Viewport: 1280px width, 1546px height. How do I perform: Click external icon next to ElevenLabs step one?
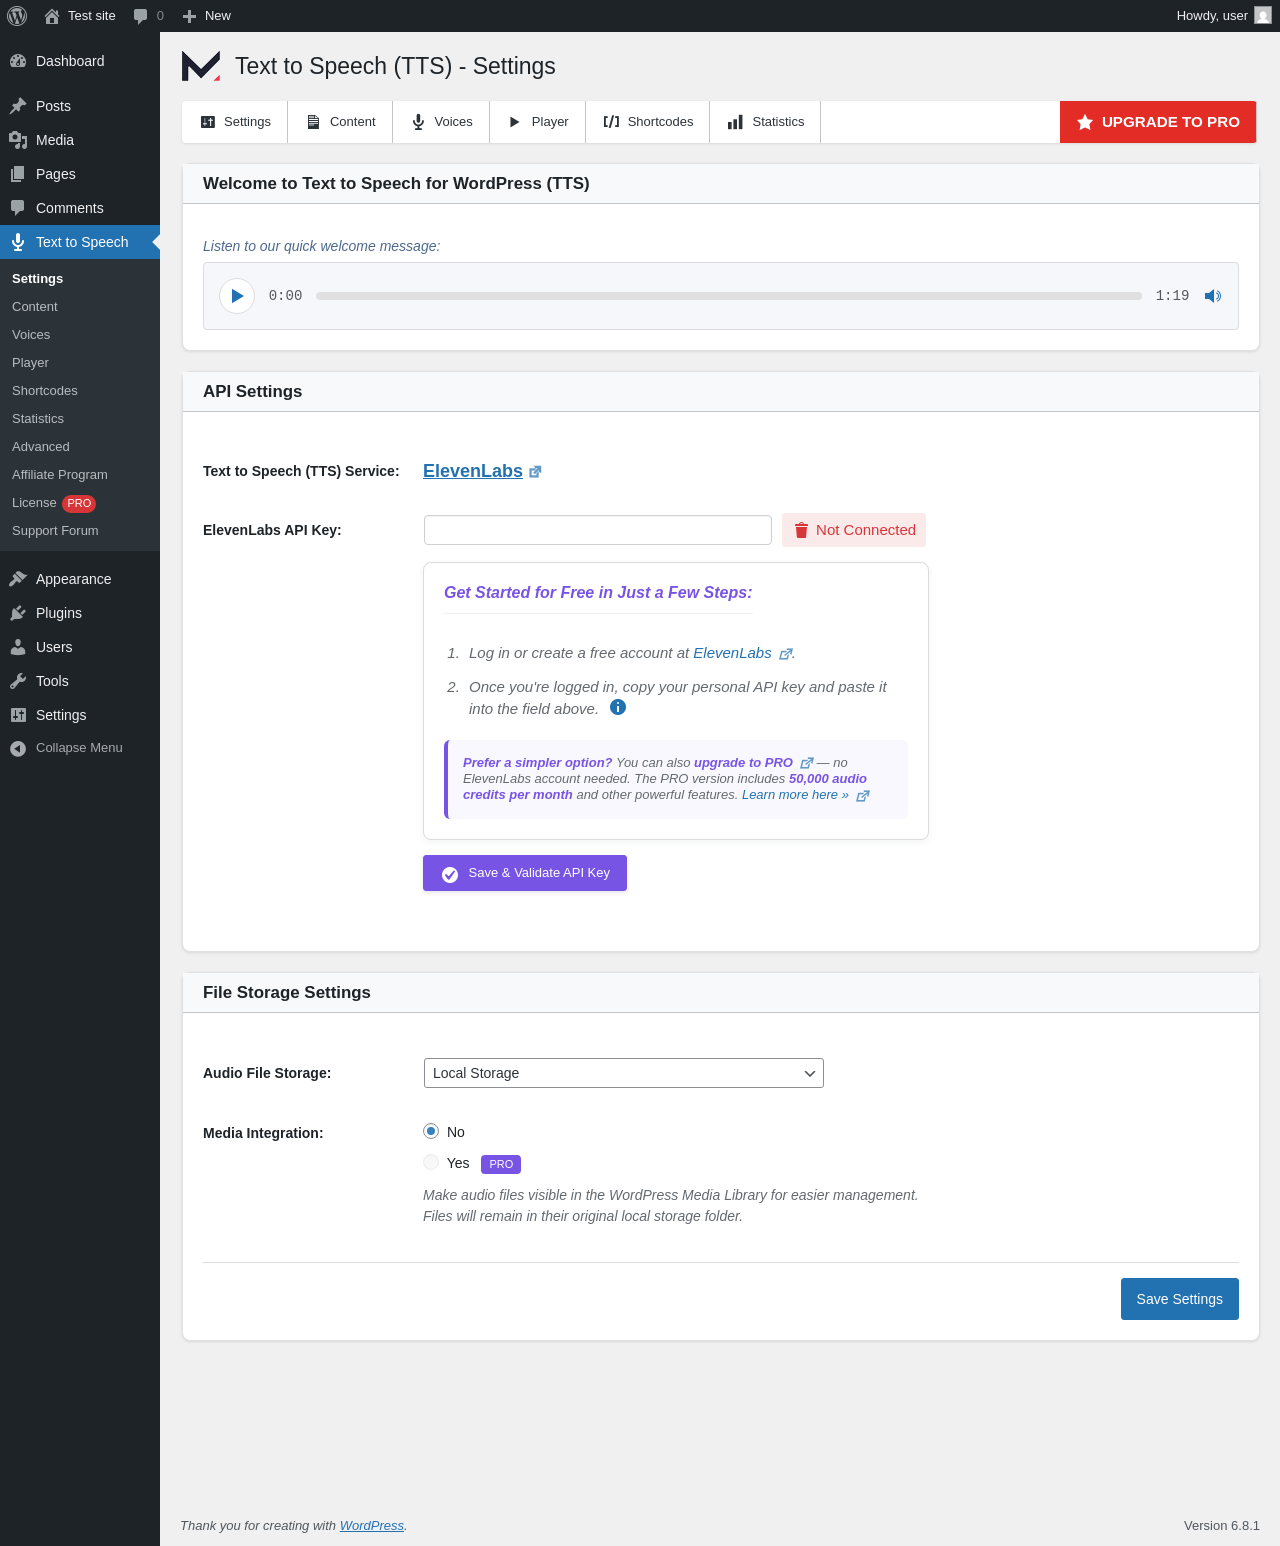786,654
